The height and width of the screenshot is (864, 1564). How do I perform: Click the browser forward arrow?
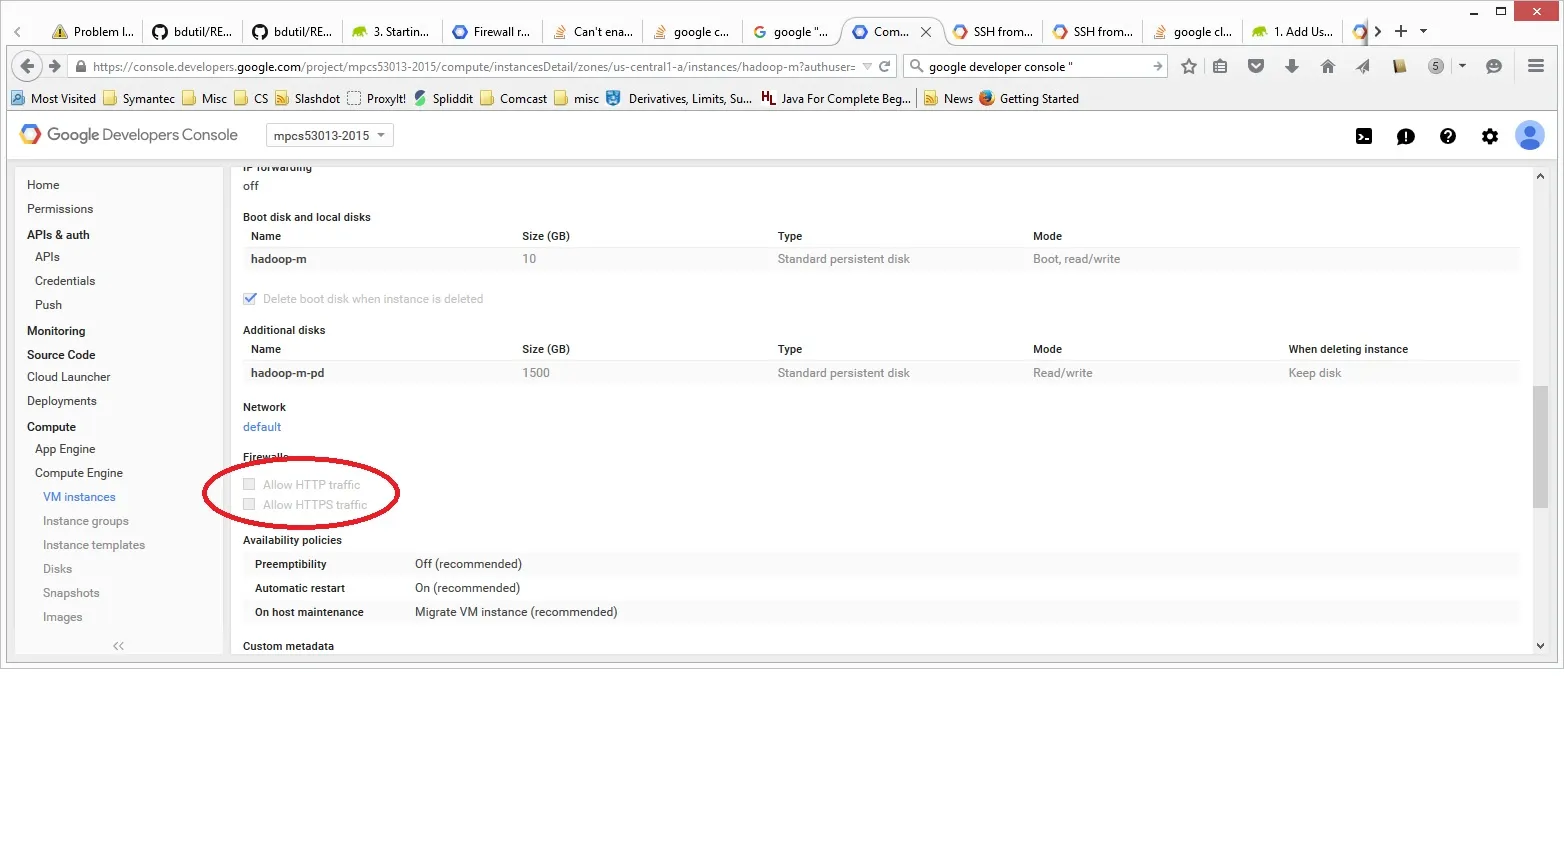coord(55,66)
